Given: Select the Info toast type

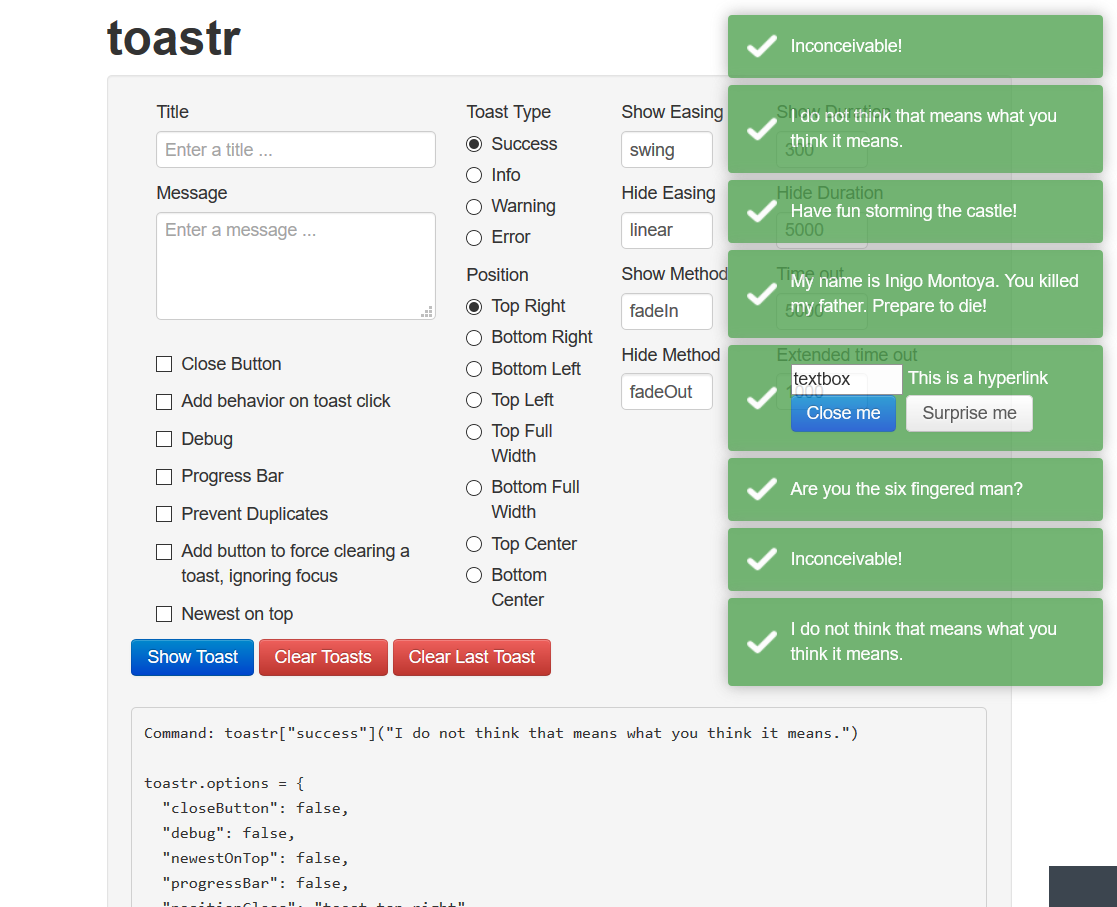Looking at the screenshot, I should (x=474, y=176).
